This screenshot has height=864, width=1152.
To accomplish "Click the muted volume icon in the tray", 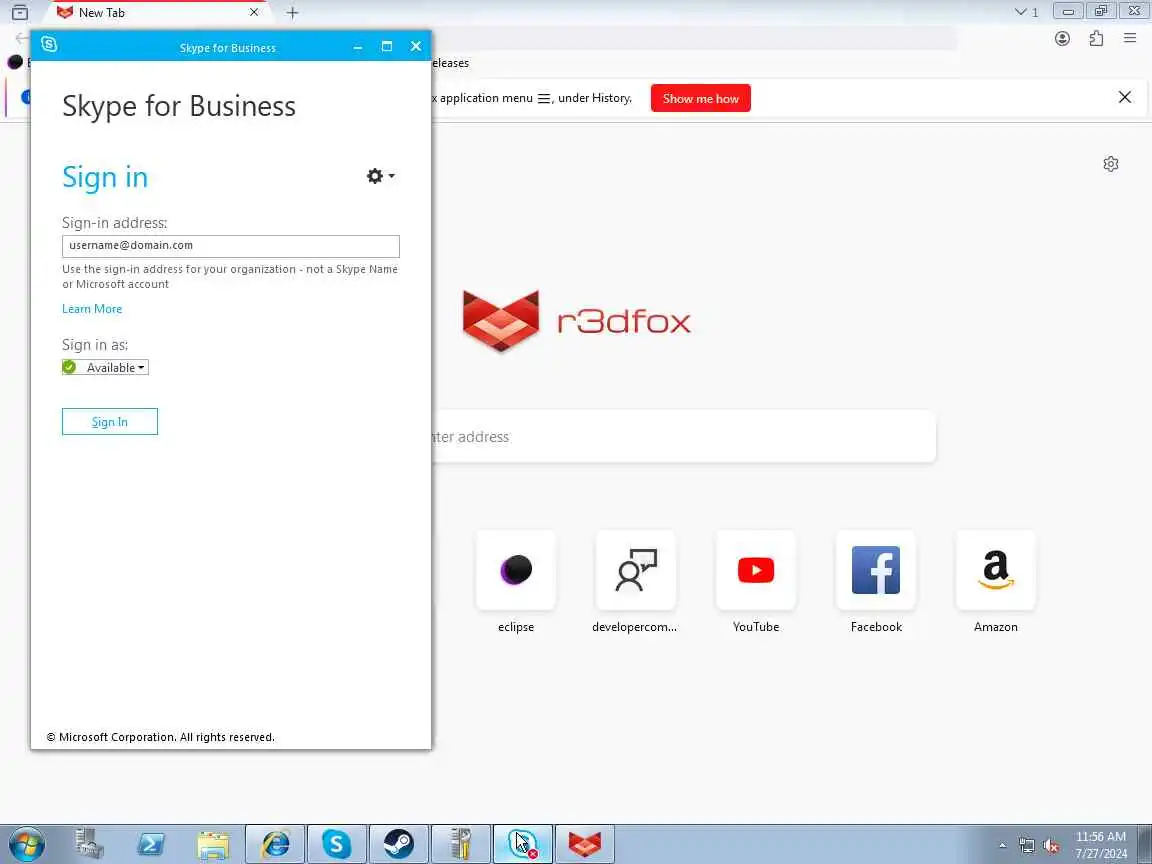I will pyautogui.click(x=1051, y=846).
